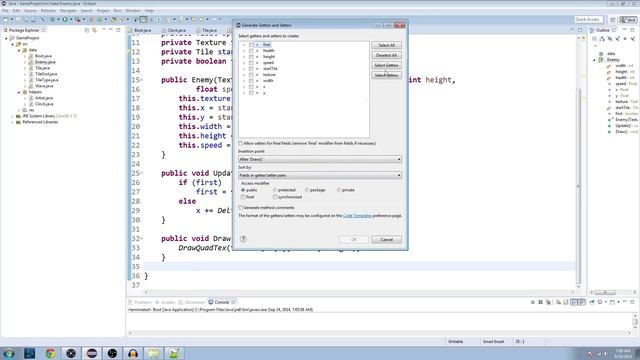Screen dimensions: 640x360
Task: Click the Terminate icon in Console toolbar
Action: [533, 302]
